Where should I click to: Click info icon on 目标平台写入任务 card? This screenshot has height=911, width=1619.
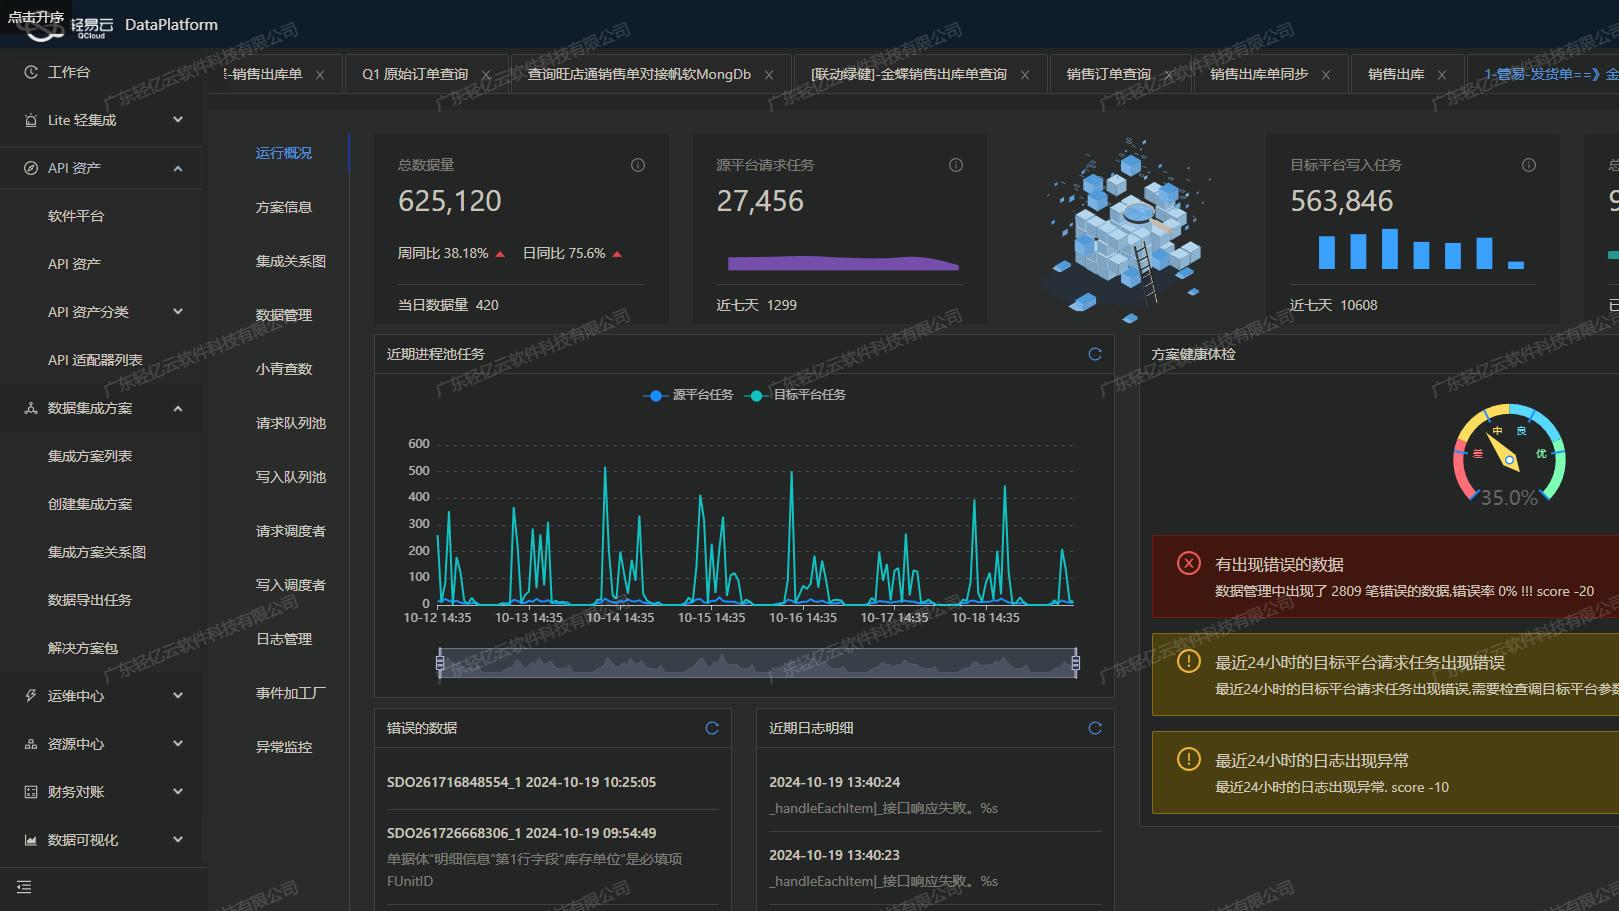[x=1529, y=165]
